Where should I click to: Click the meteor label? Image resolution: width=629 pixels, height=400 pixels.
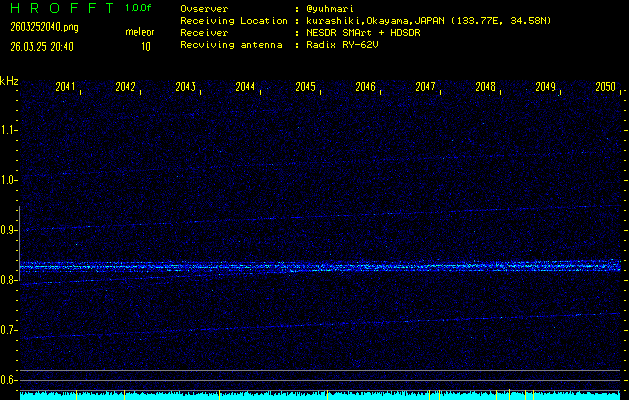pyautogui.click(x=139, y=33)
